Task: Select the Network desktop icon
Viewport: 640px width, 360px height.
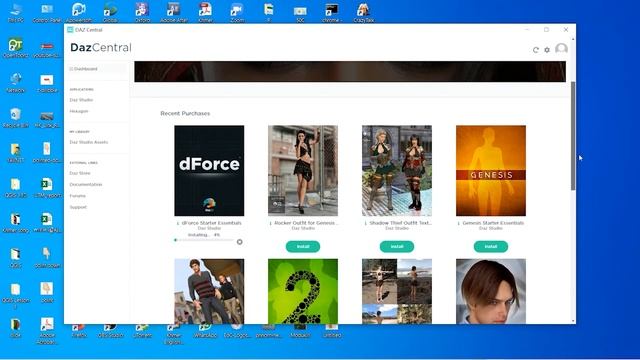Action: pyautogui.click(x=16, y=83)
